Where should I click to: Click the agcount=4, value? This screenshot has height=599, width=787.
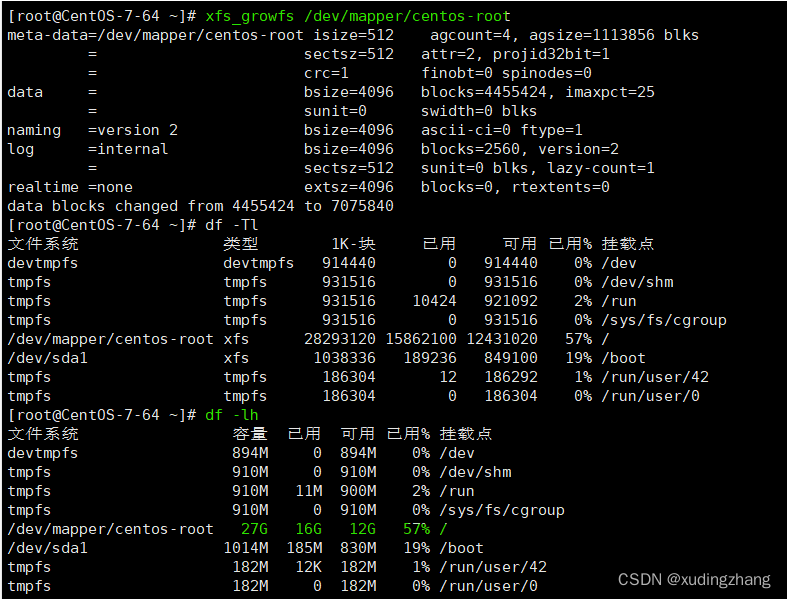pyautogui.click(x=475, y=35)
